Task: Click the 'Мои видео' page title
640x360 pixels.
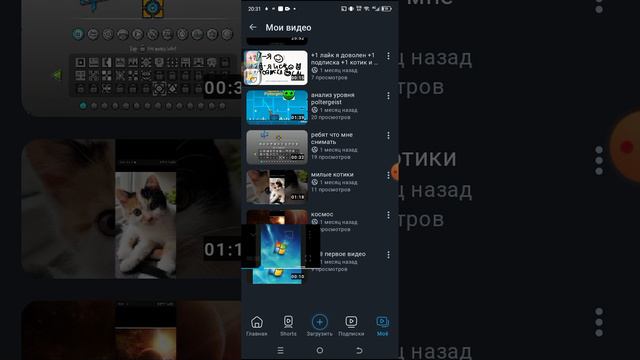Action: [x=288, y=27]
